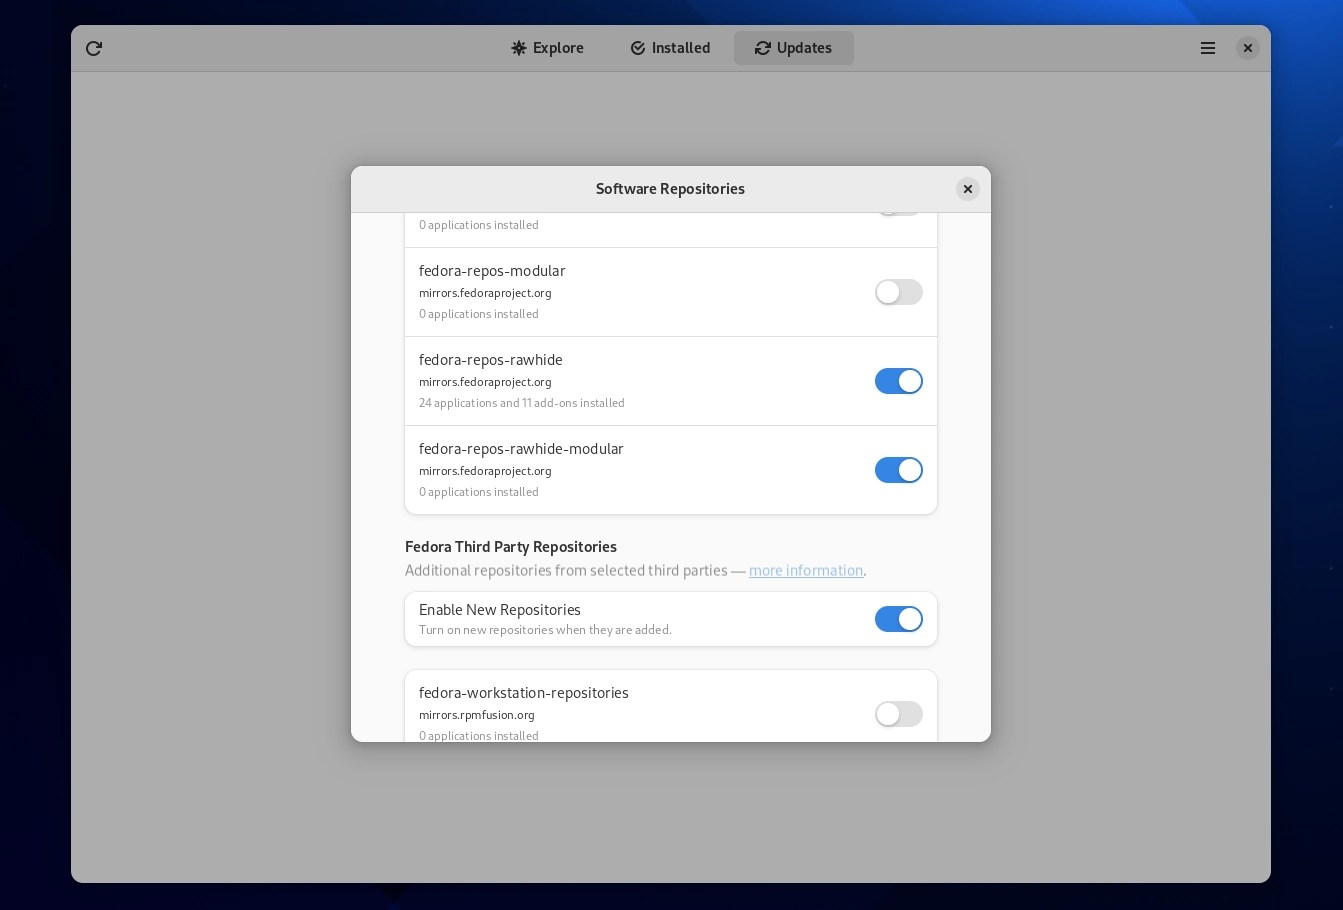Click mirrors.fedoraproject.org under fedora-repos-modular

485,293
